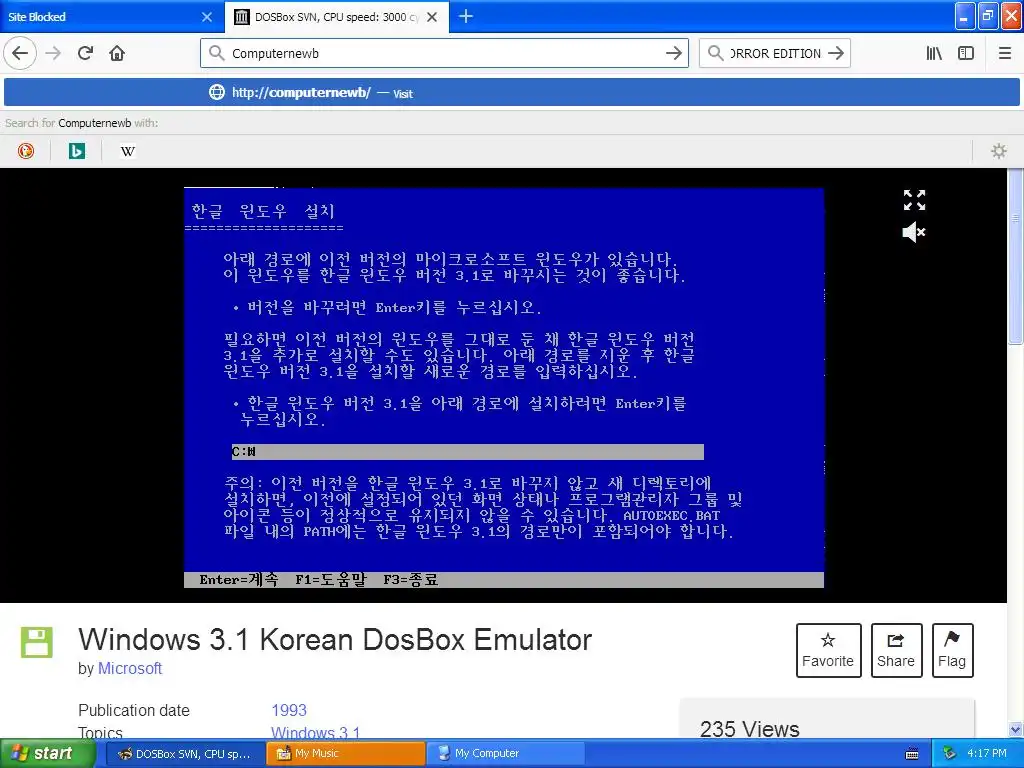This screenshot has height=768, width=1024.
Task: Open the Windows 3.1 topic link
Action: 315,732
